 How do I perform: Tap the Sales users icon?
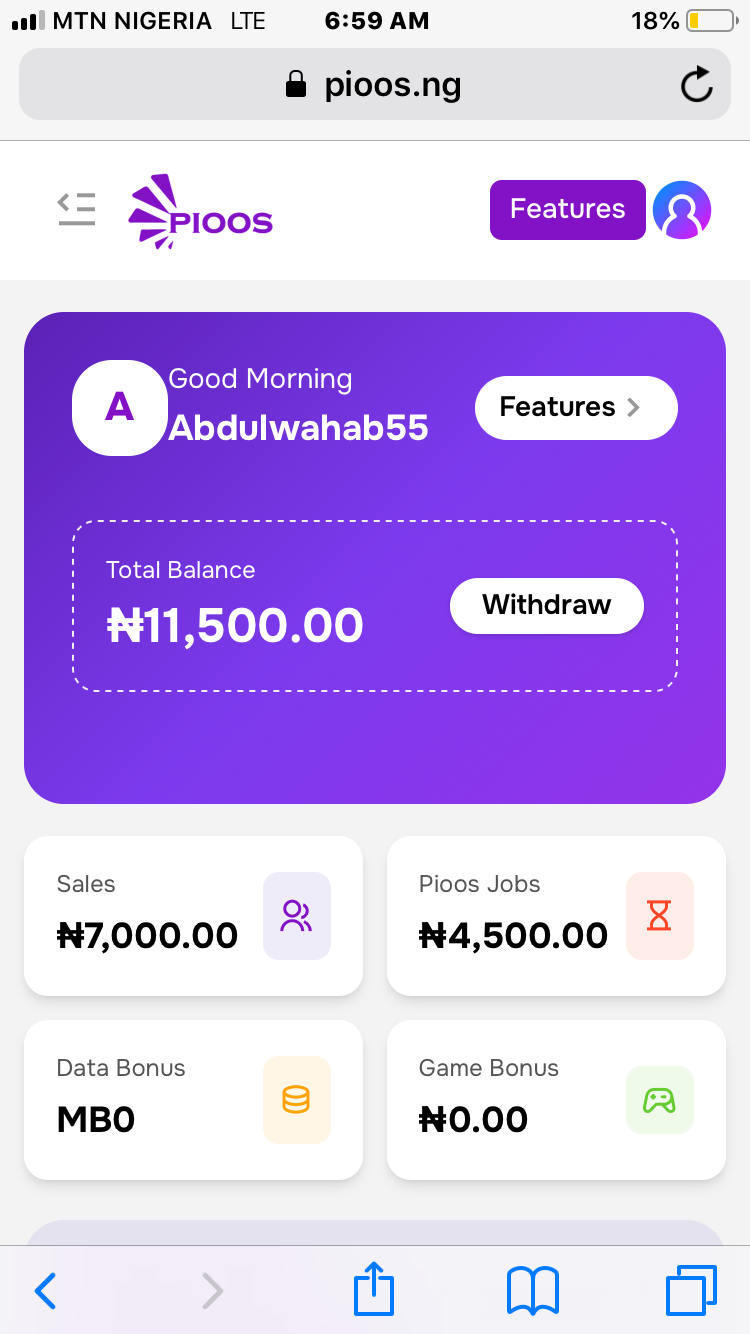(x=296, y=916)
